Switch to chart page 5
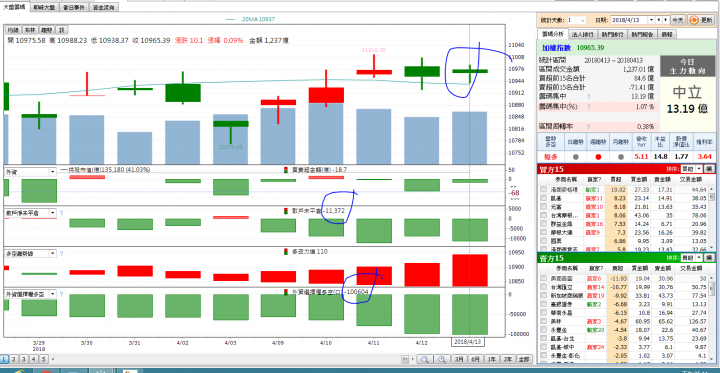 (x=43, y=359)
